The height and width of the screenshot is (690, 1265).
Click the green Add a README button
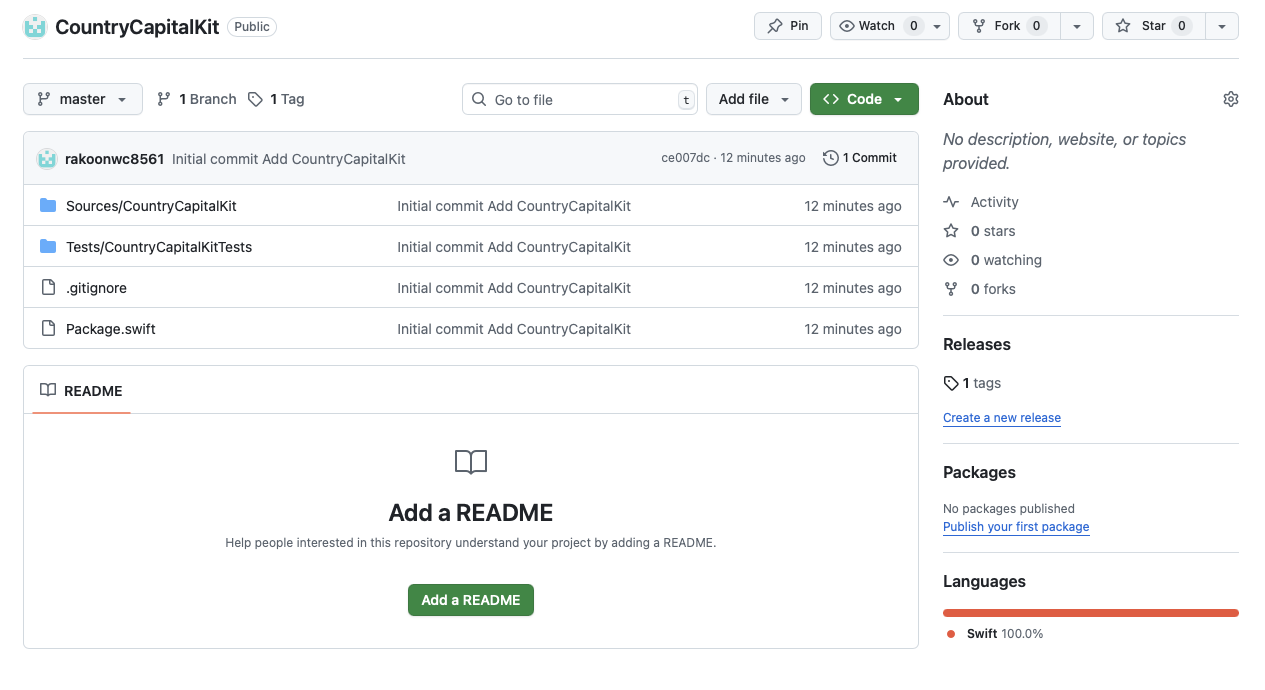(471, 600)
